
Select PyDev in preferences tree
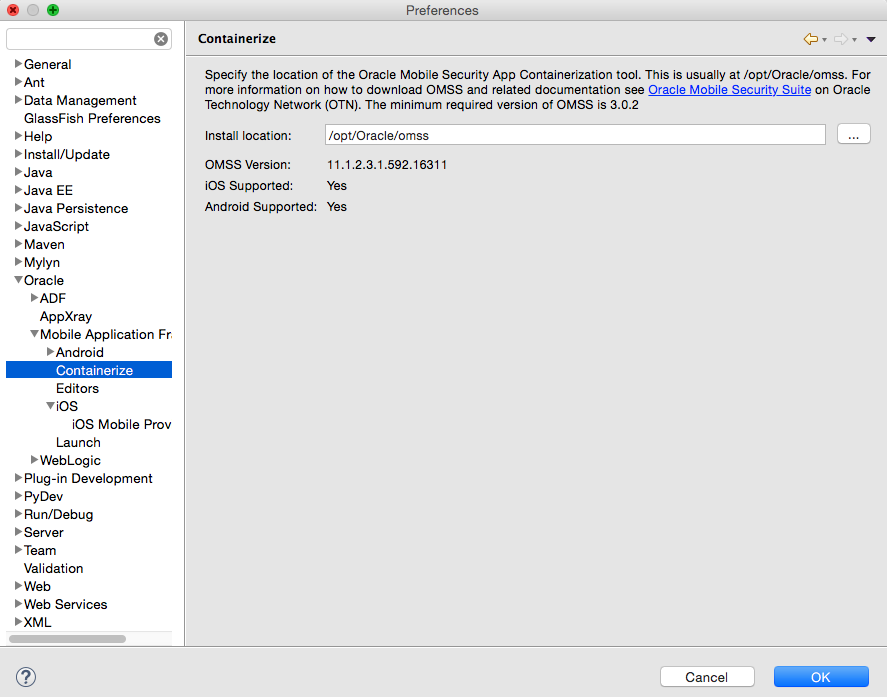coord(44,496)
